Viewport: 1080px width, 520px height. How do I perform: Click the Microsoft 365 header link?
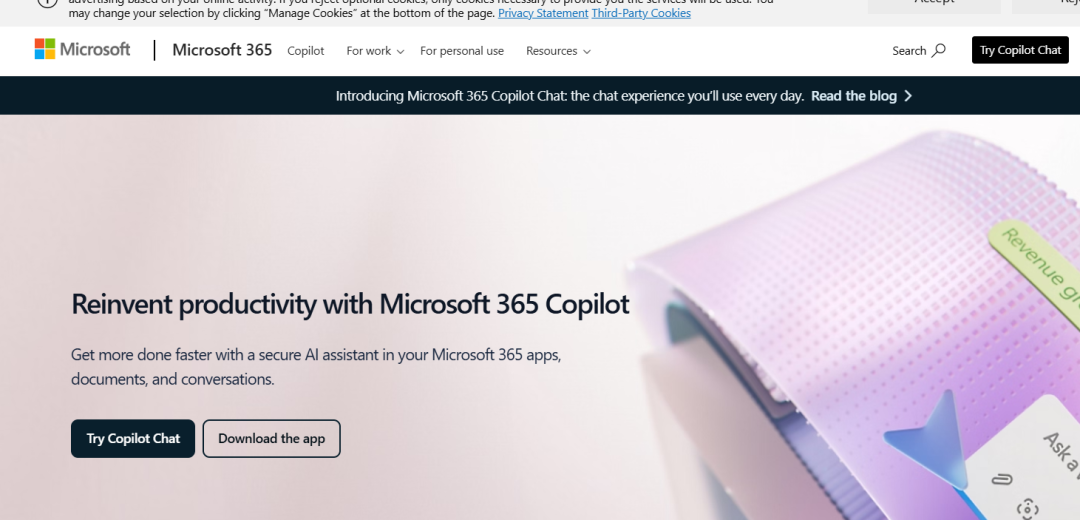(222, 50)
